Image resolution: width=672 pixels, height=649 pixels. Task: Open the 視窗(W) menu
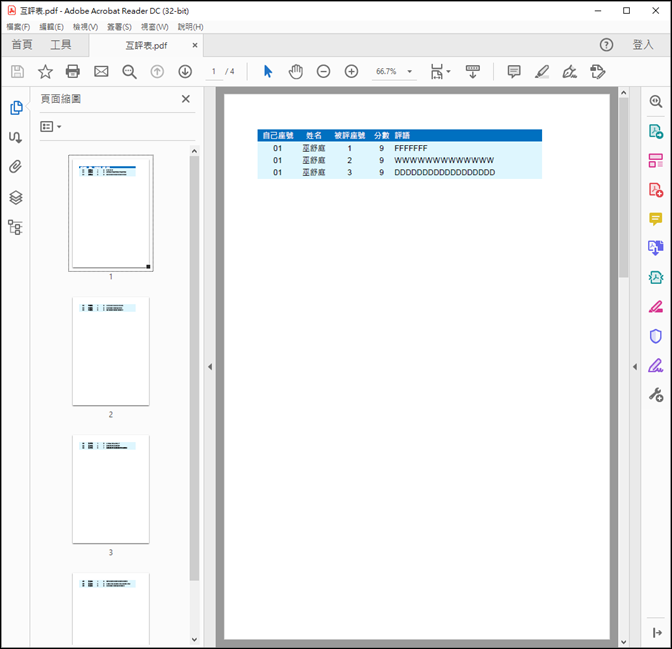pos(155,27)
